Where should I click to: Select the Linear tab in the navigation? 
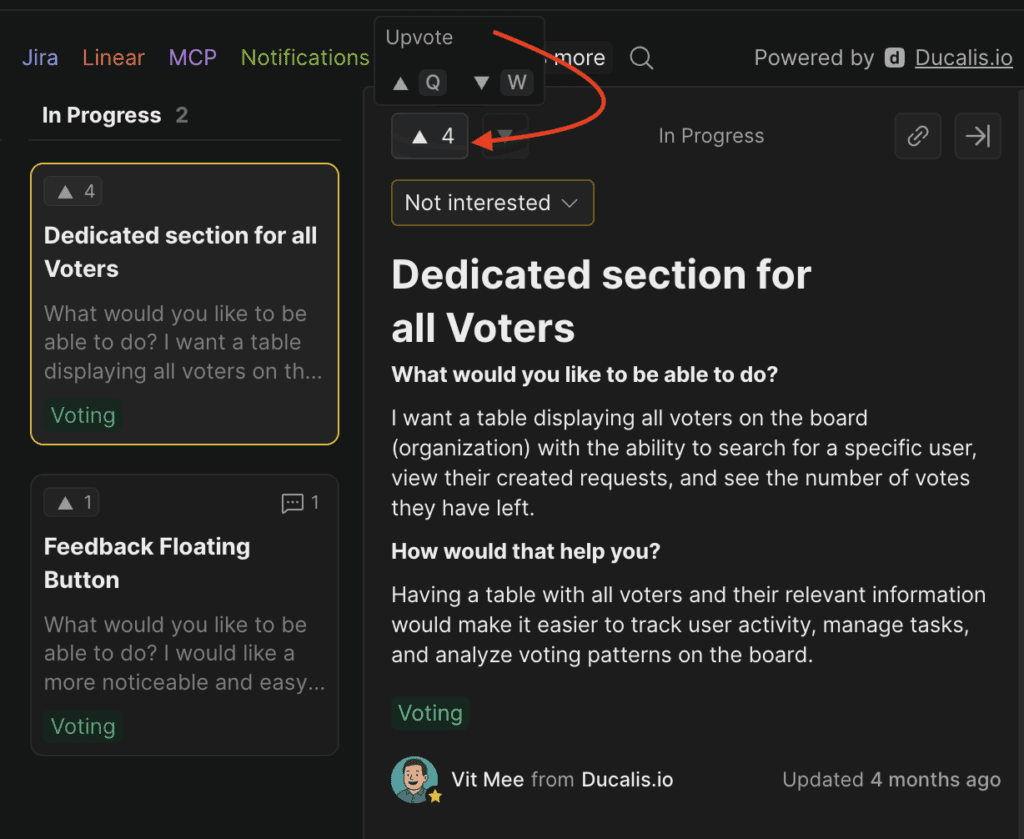pyautogui.click(x=113, y=58)
